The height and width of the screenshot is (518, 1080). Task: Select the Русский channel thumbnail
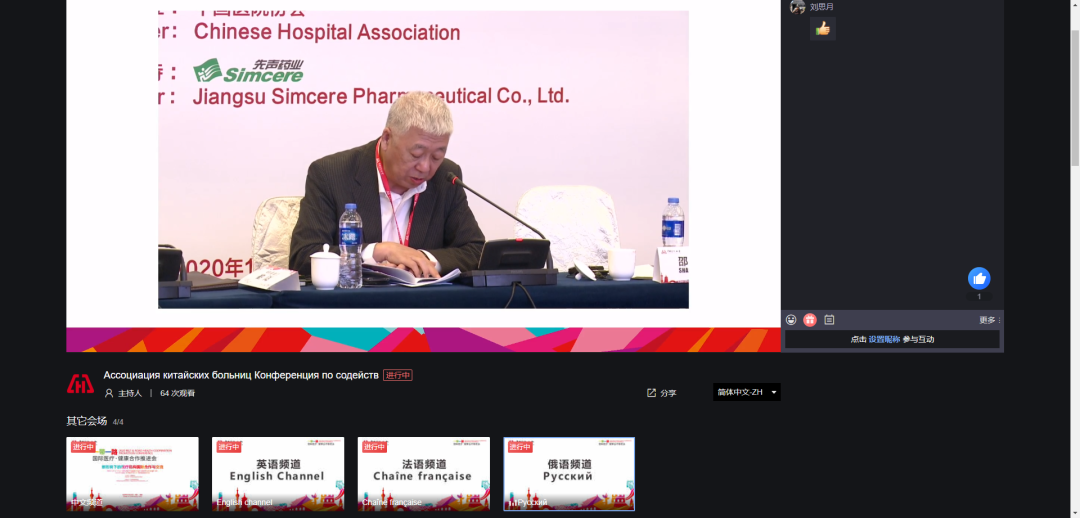[x=568, y=474]
